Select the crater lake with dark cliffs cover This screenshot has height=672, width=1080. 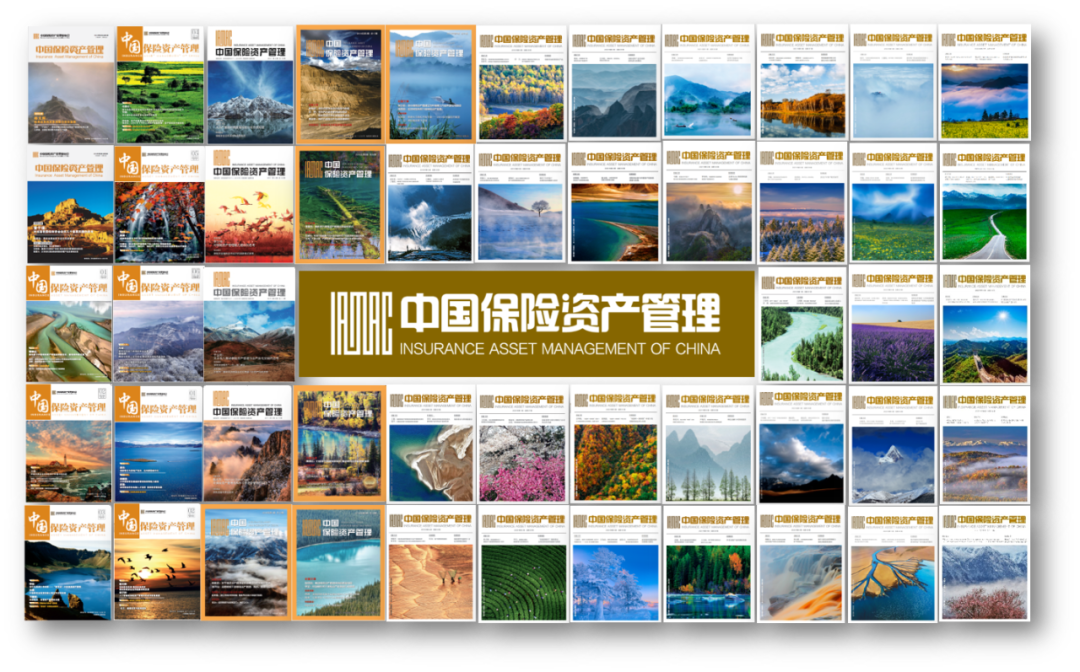coord(68,563)
